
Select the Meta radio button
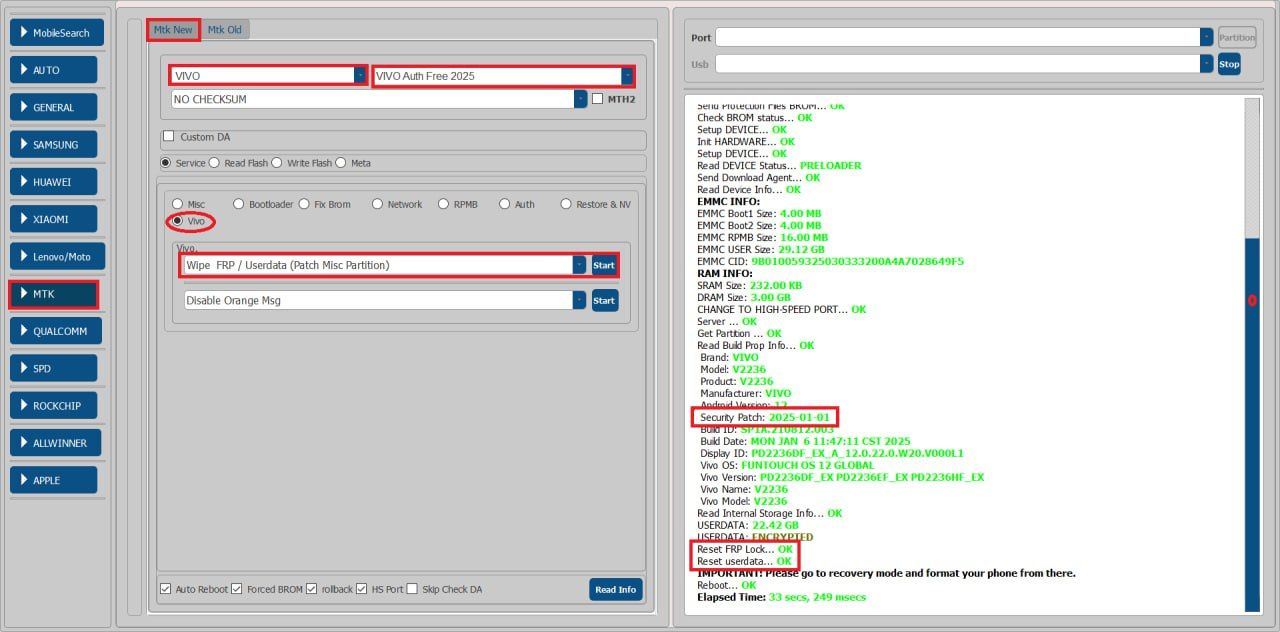340,163
